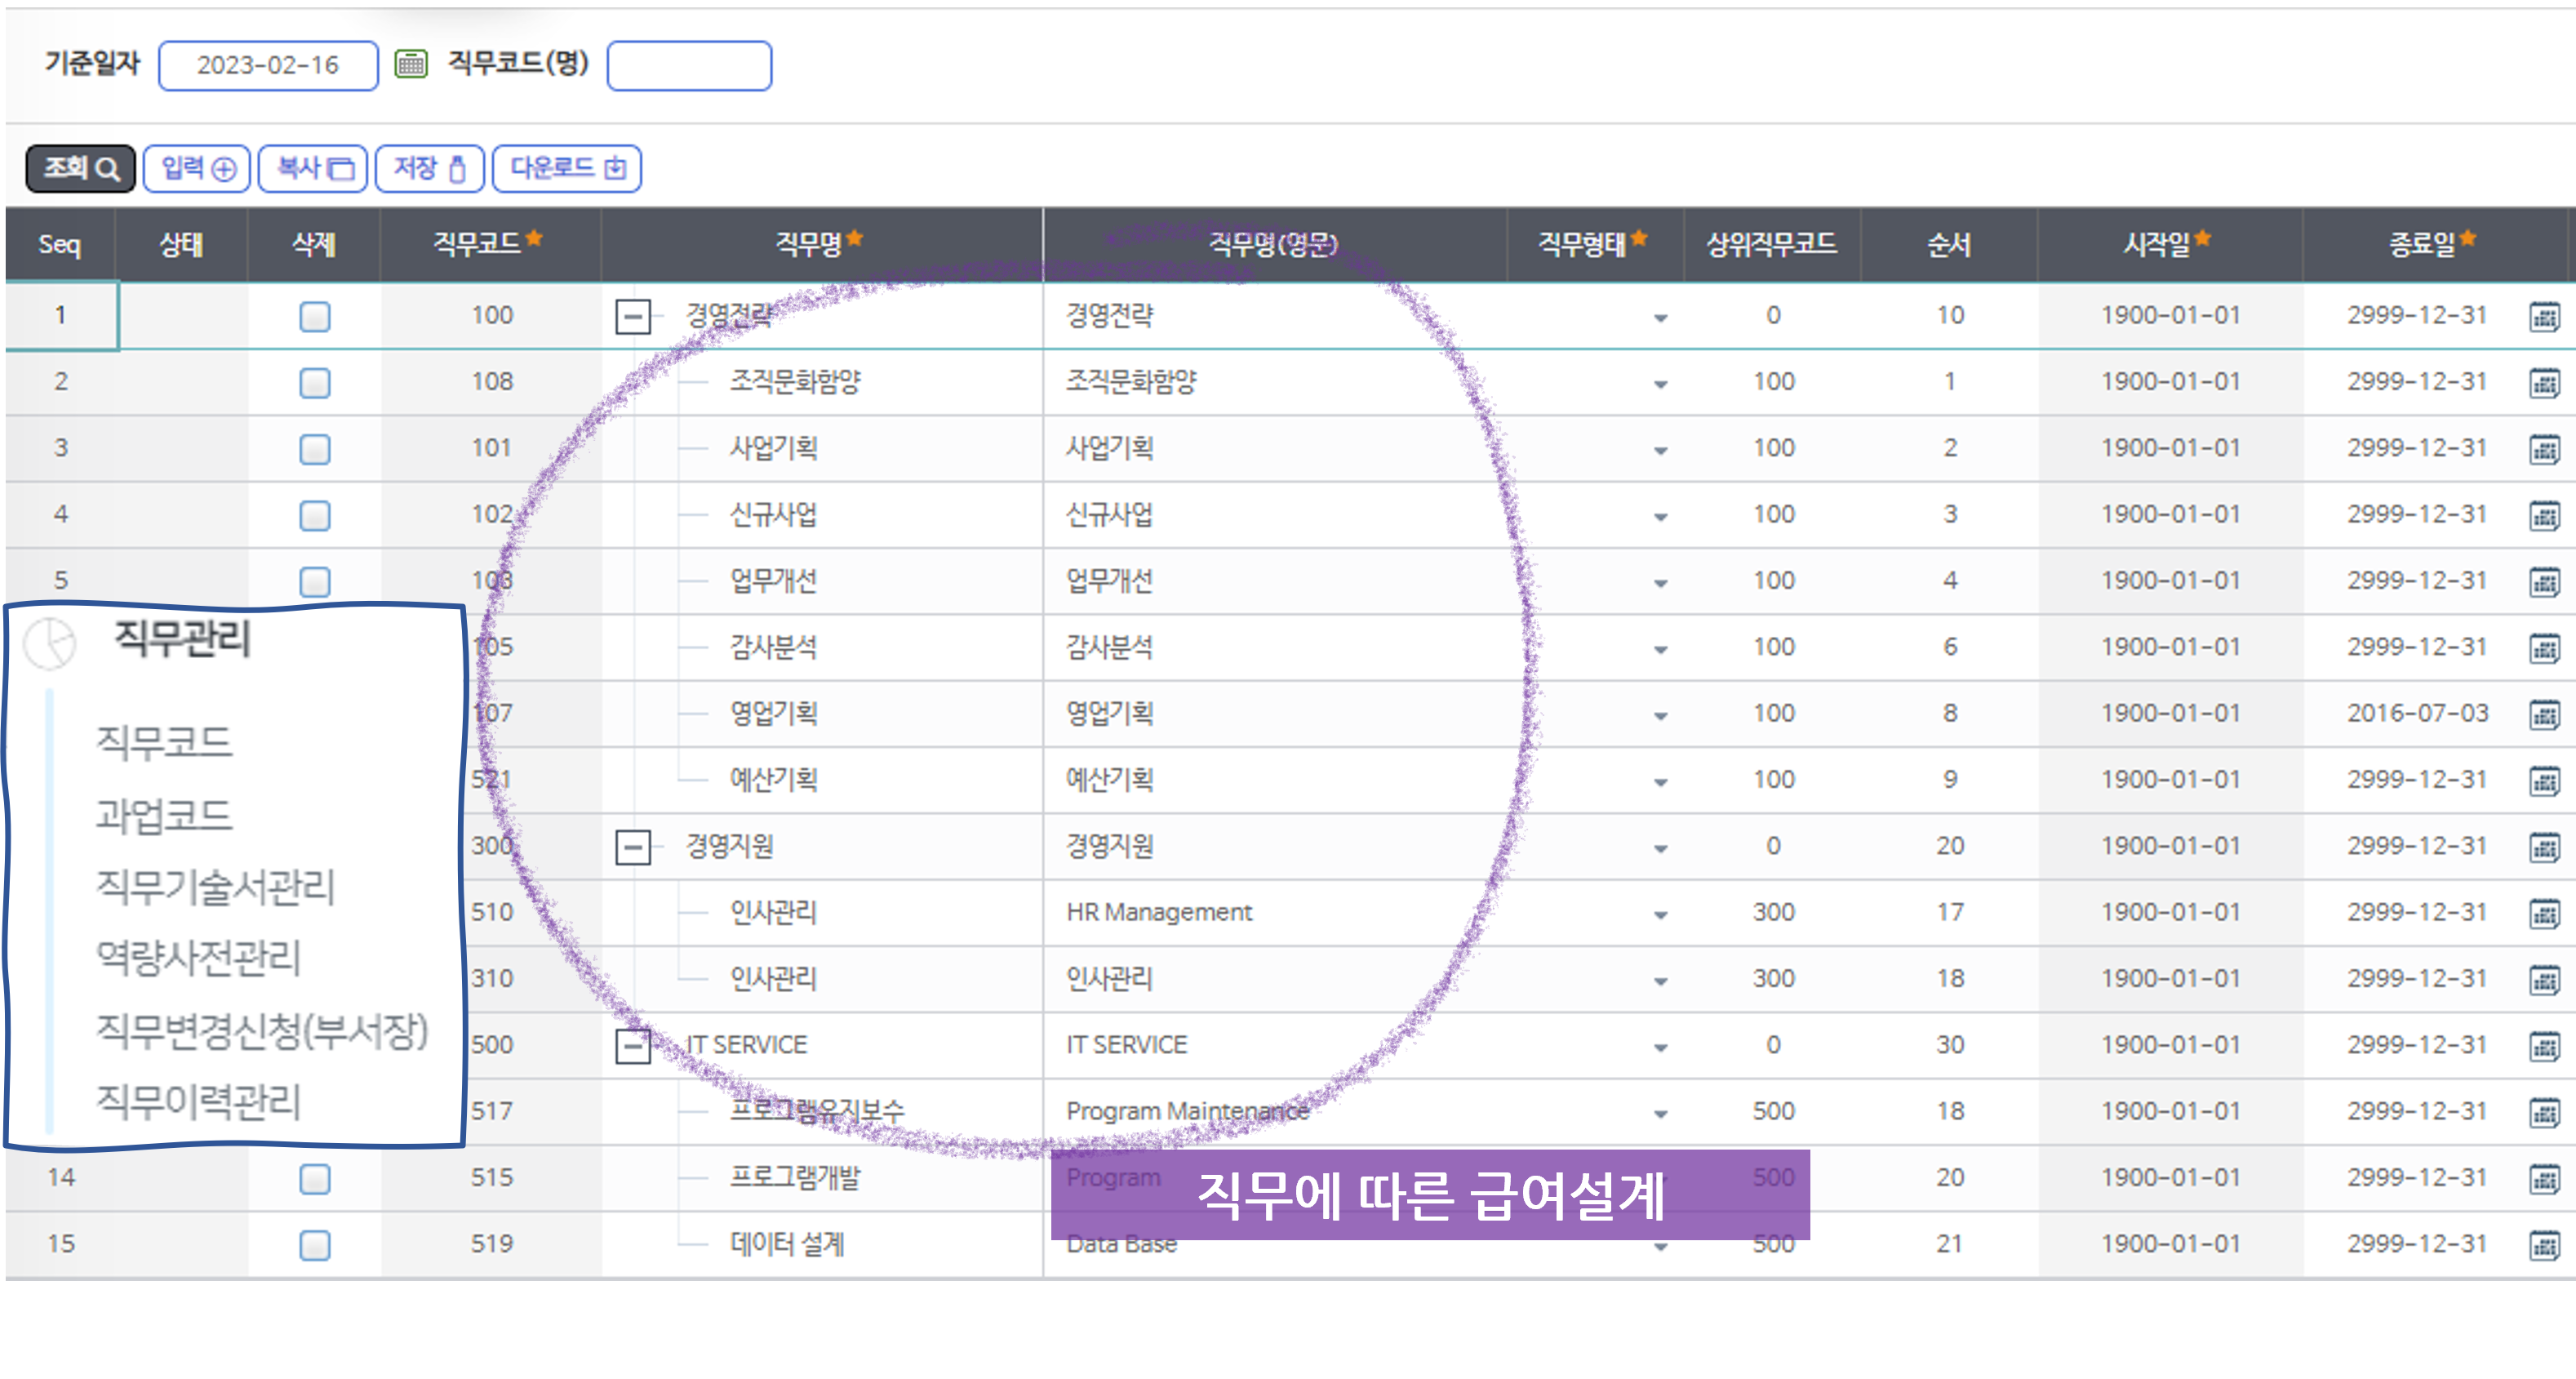
Task: Tick delete checkbox for job code 100
Action: pyautogui.click(x=315, y=317)
